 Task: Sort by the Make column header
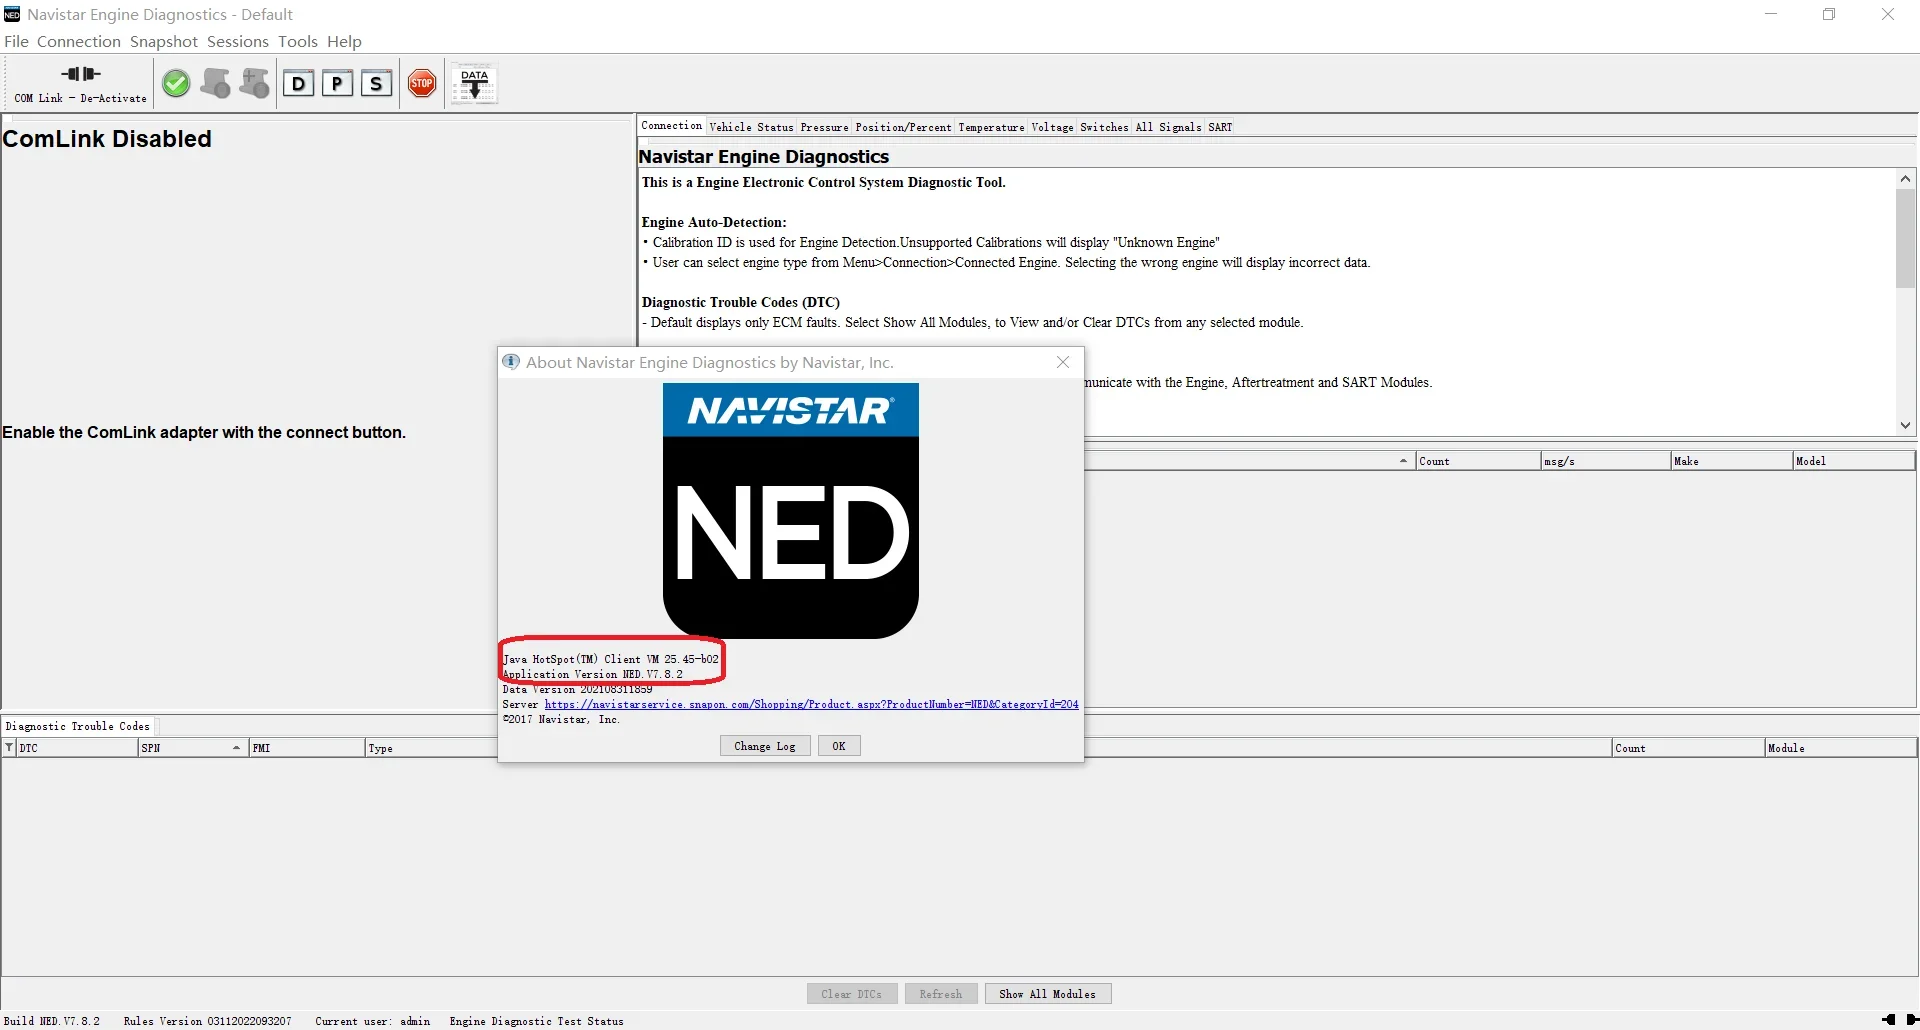tap(1732, 461)
